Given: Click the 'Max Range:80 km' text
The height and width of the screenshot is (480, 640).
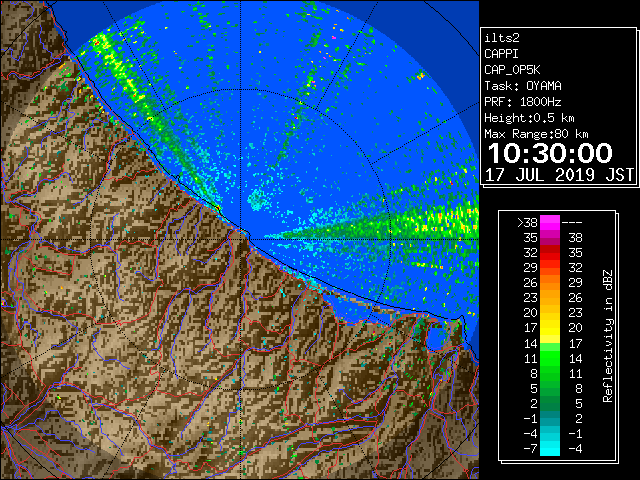Looking at the screenshot, I should click(536, 134).
